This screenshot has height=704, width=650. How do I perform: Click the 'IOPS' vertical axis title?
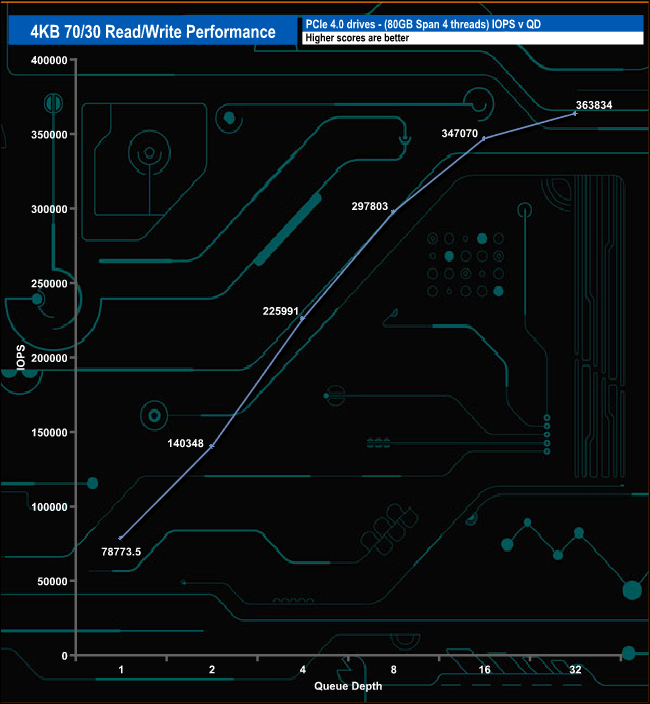[x=21, y=358]
